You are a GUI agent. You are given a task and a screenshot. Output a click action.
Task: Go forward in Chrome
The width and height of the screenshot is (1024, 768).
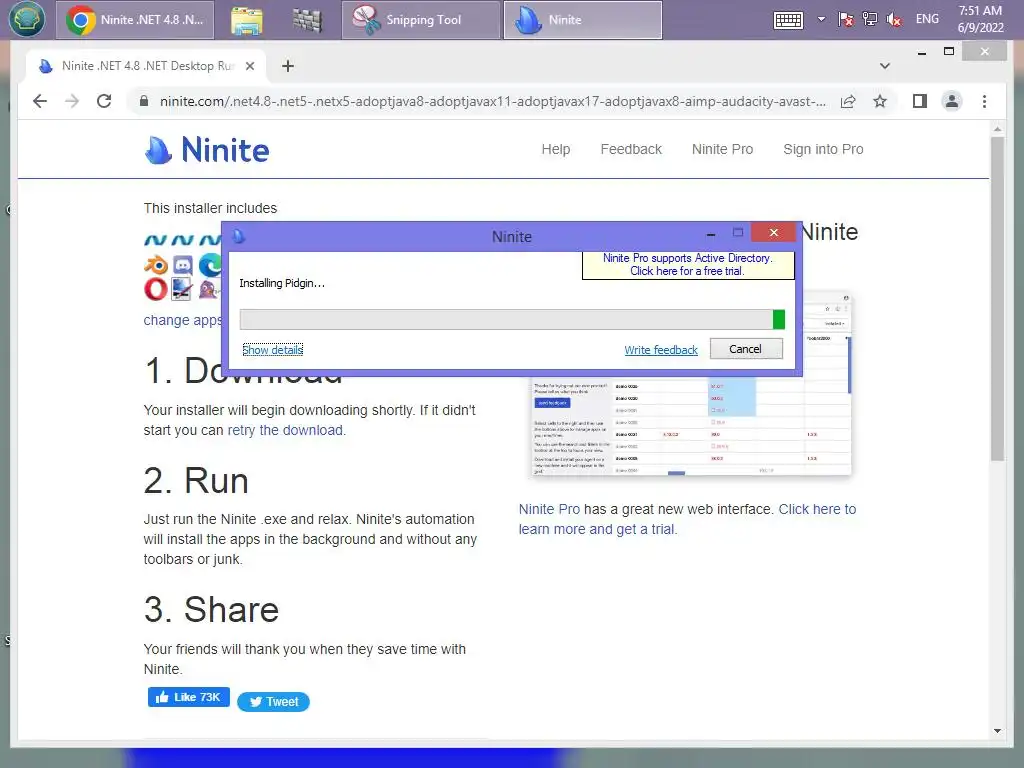72,101
